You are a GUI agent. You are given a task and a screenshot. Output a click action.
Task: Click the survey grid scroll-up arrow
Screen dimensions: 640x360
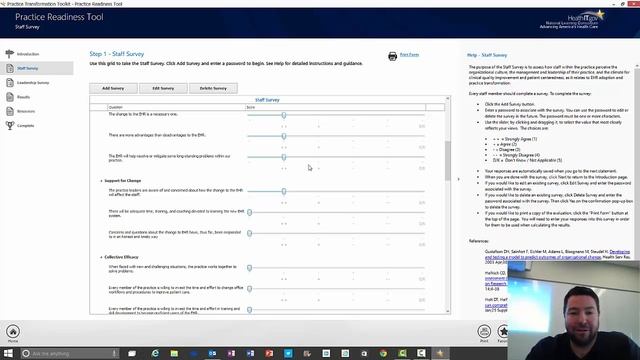[448, 98]
